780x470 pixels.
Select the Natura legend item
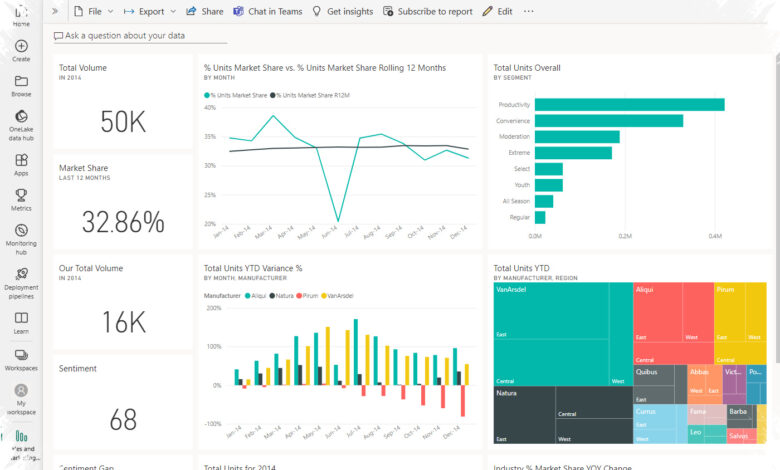click(282, 295)
